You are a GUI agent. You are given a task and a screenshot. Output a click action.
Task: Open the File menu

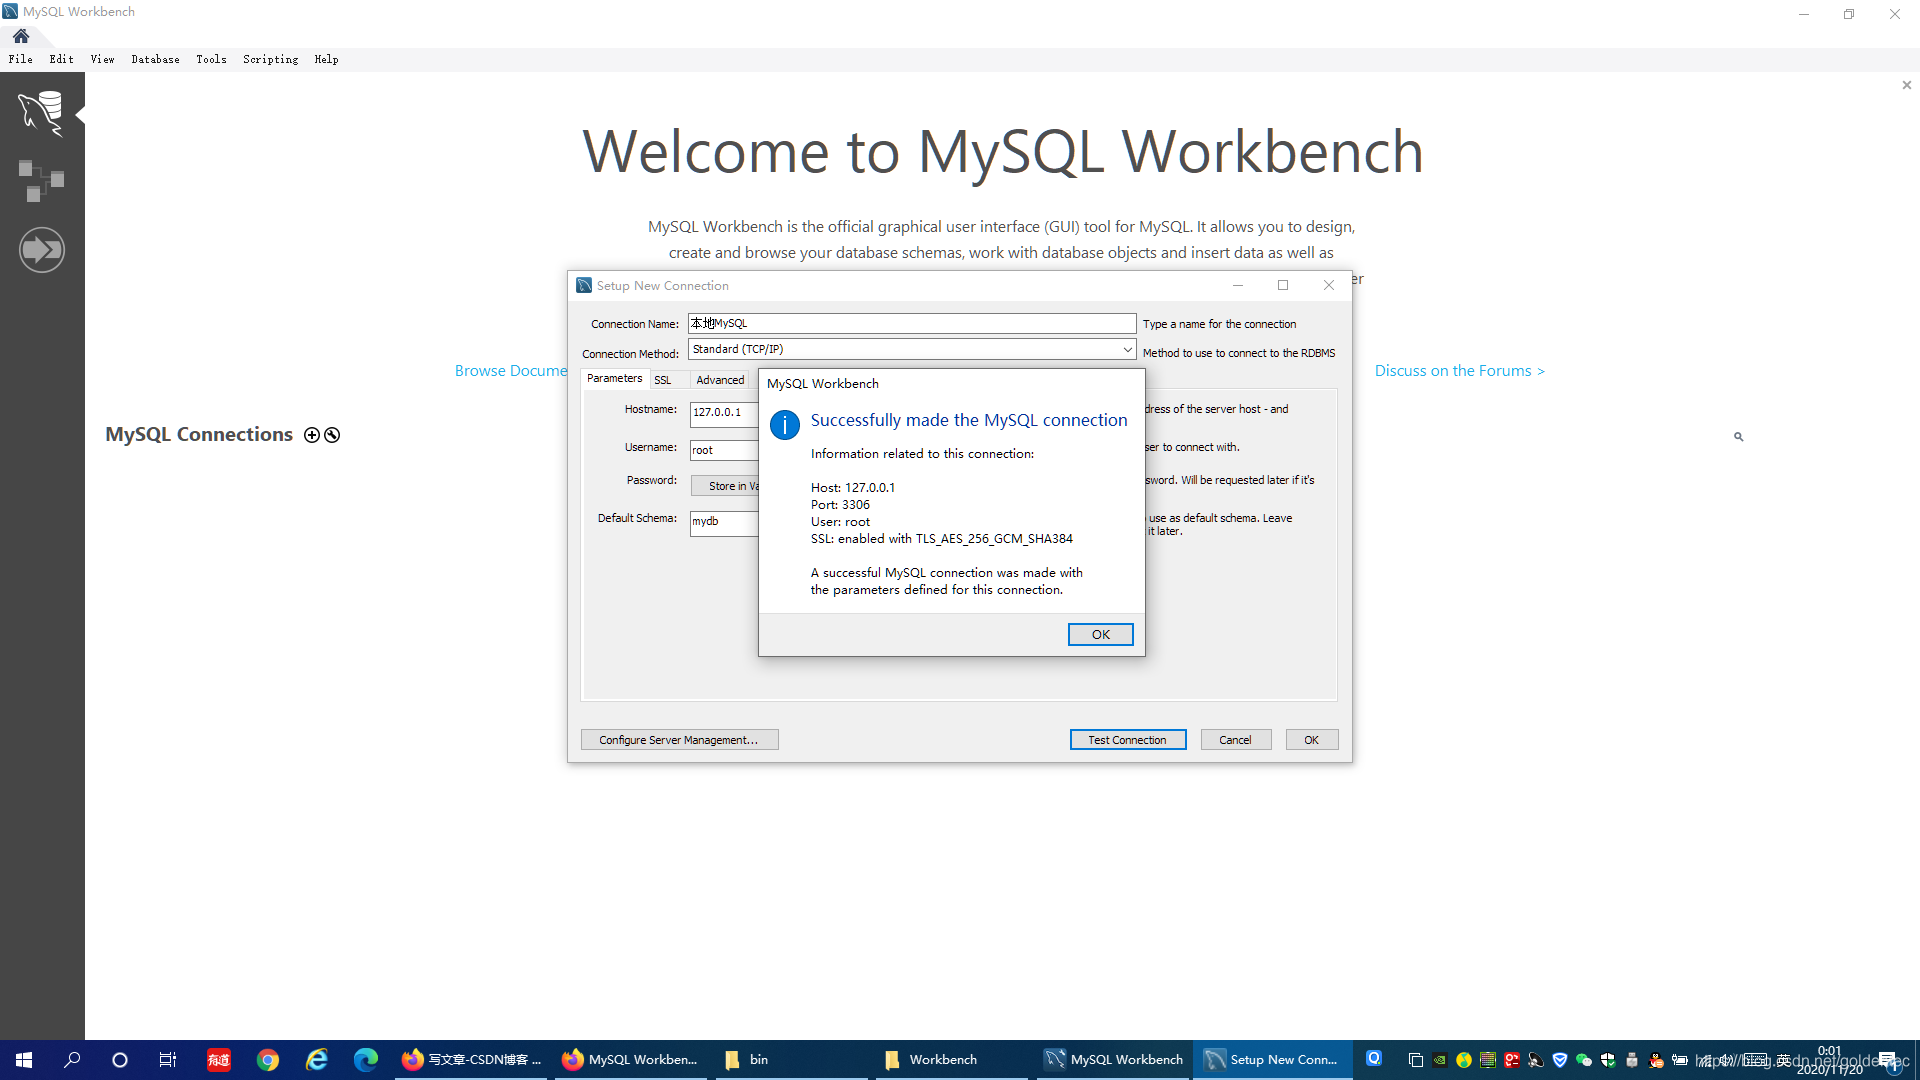point(21,59)
